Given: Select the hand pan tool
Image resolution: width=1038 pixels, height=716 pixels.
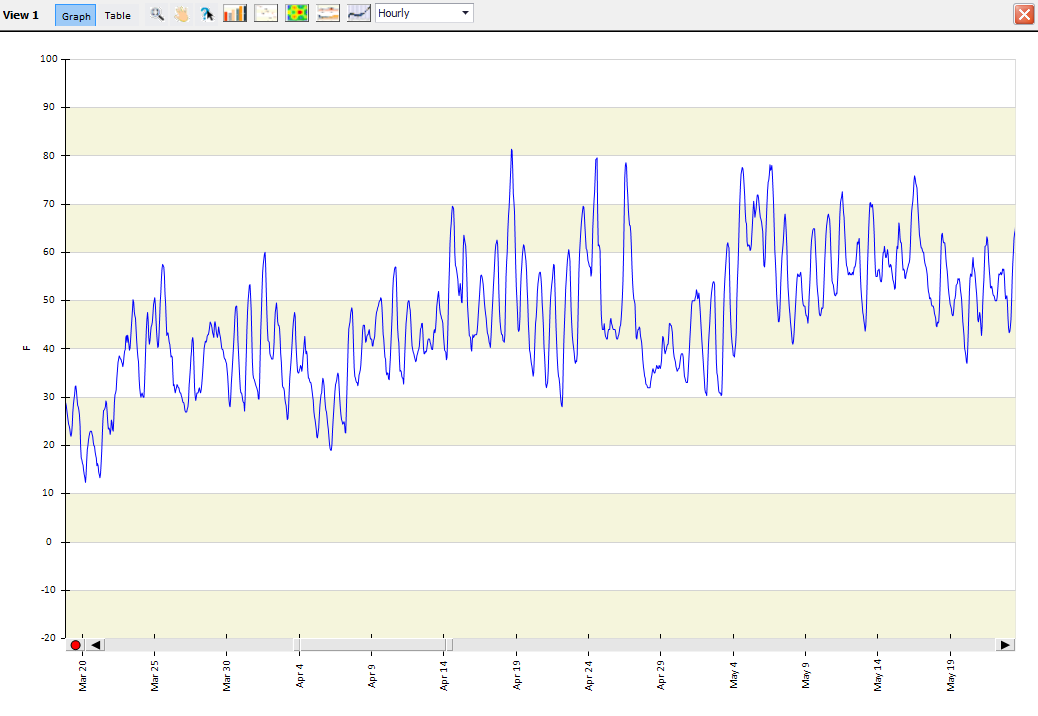Looking at the screenshot, I should (x=181, y=14).
